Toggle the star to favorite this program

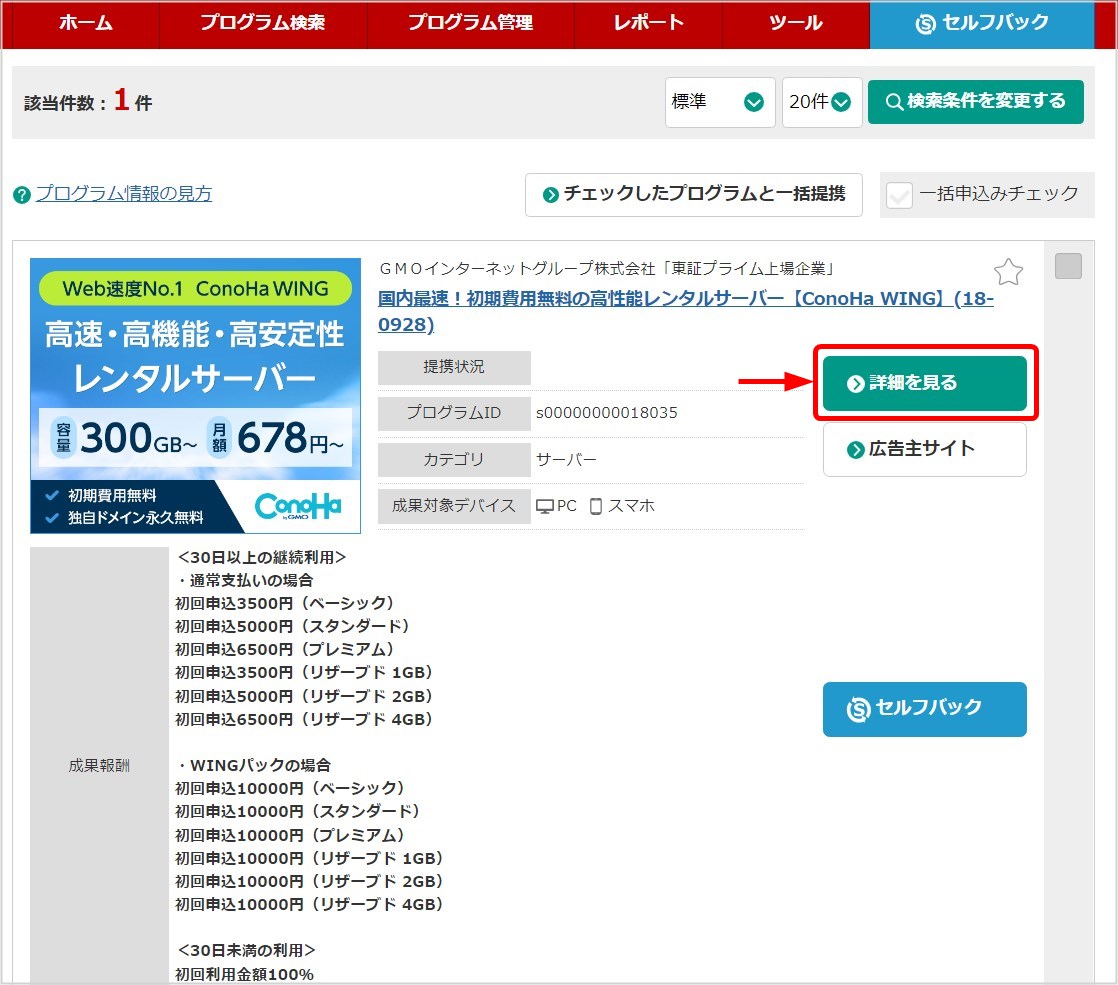(1009, 271)
